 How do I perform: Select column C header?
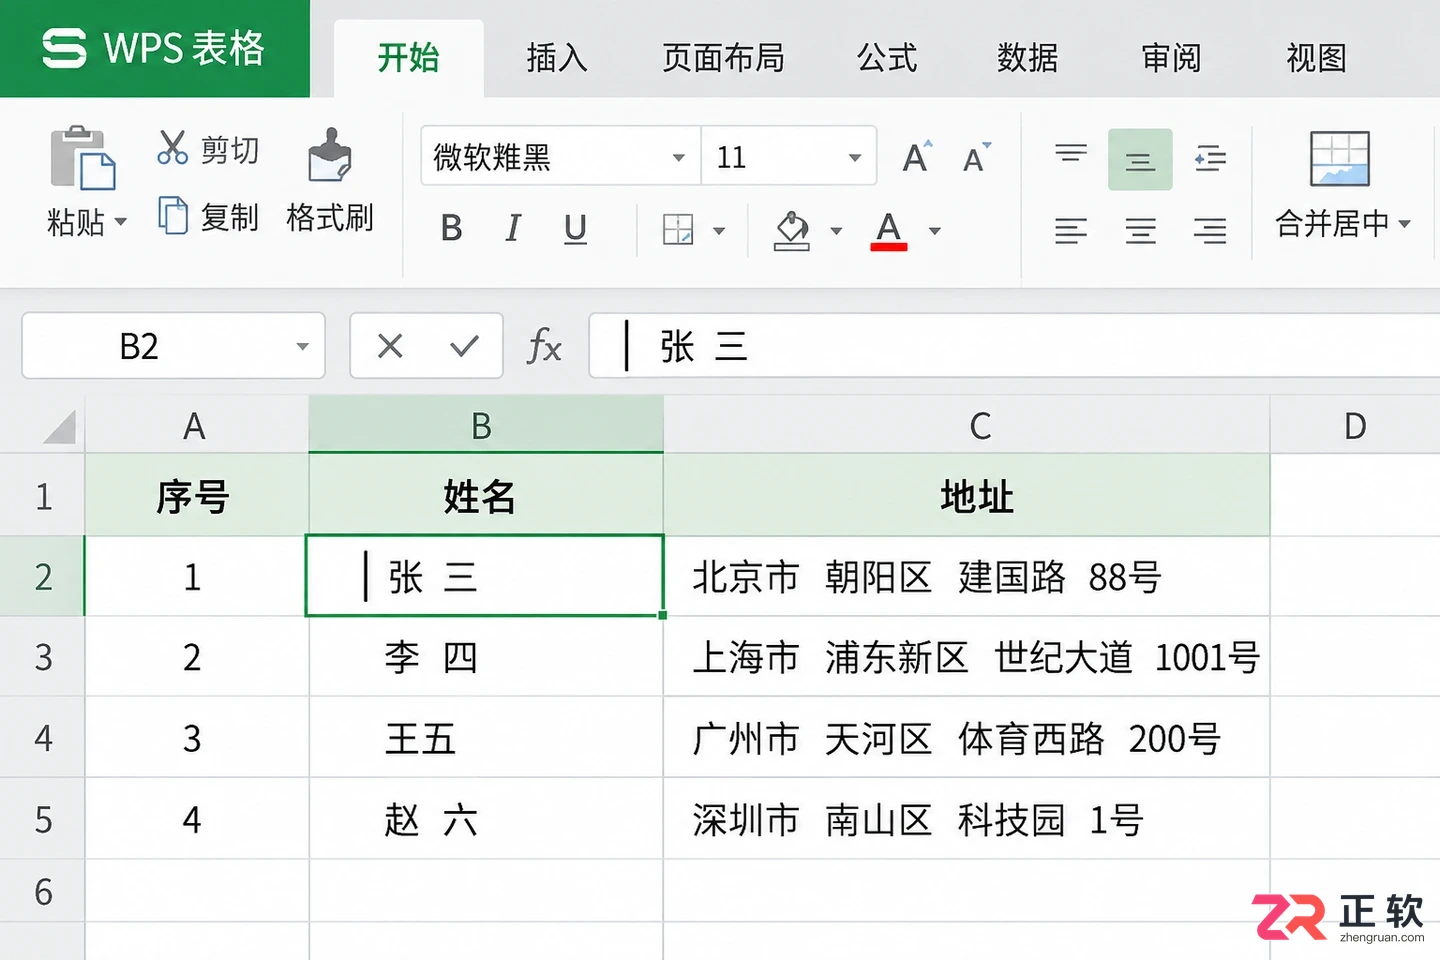pyautogui.click(x=967, y=425)
